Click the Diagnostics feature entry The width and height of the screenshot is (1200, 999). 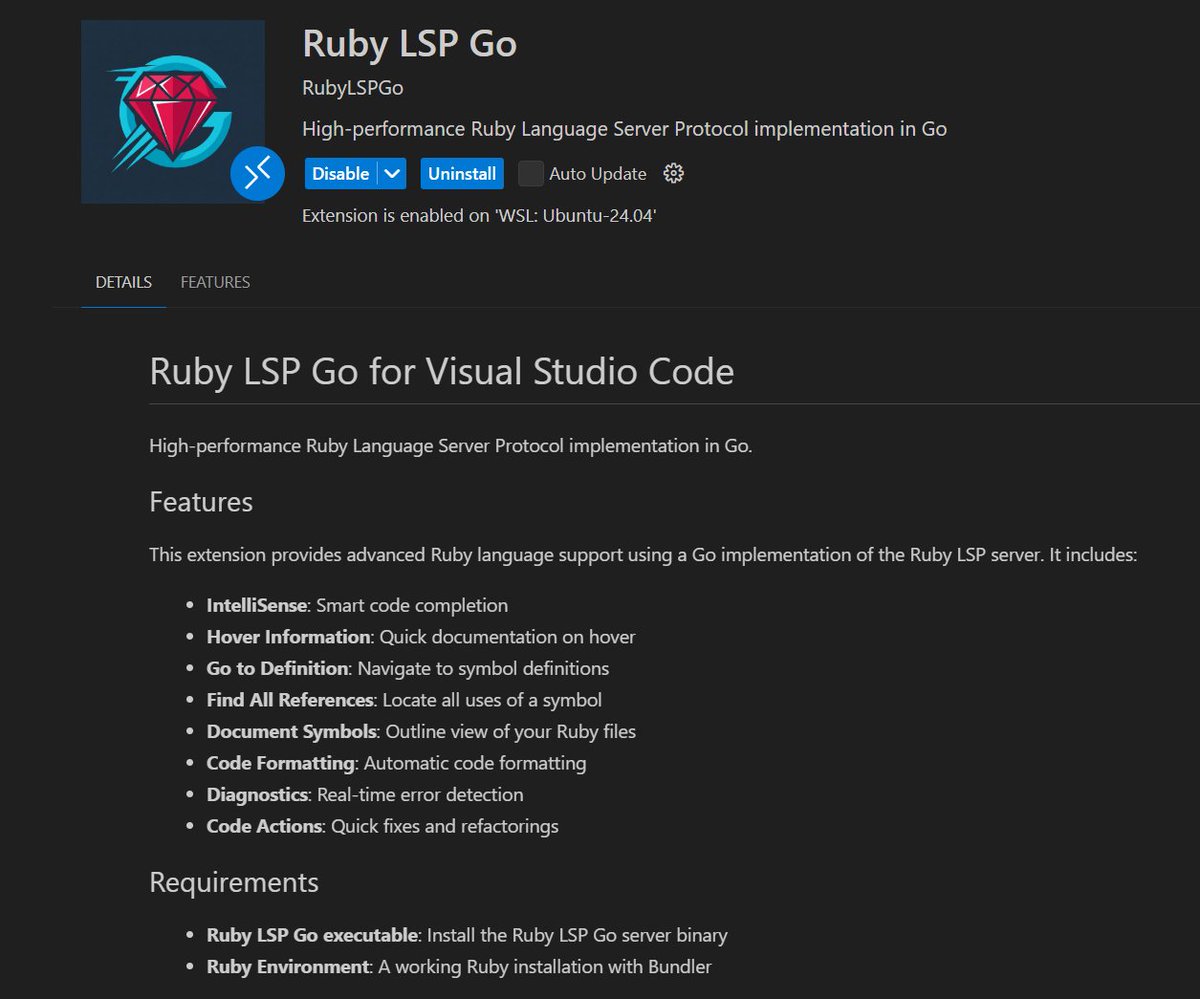(x=364, y=794)
